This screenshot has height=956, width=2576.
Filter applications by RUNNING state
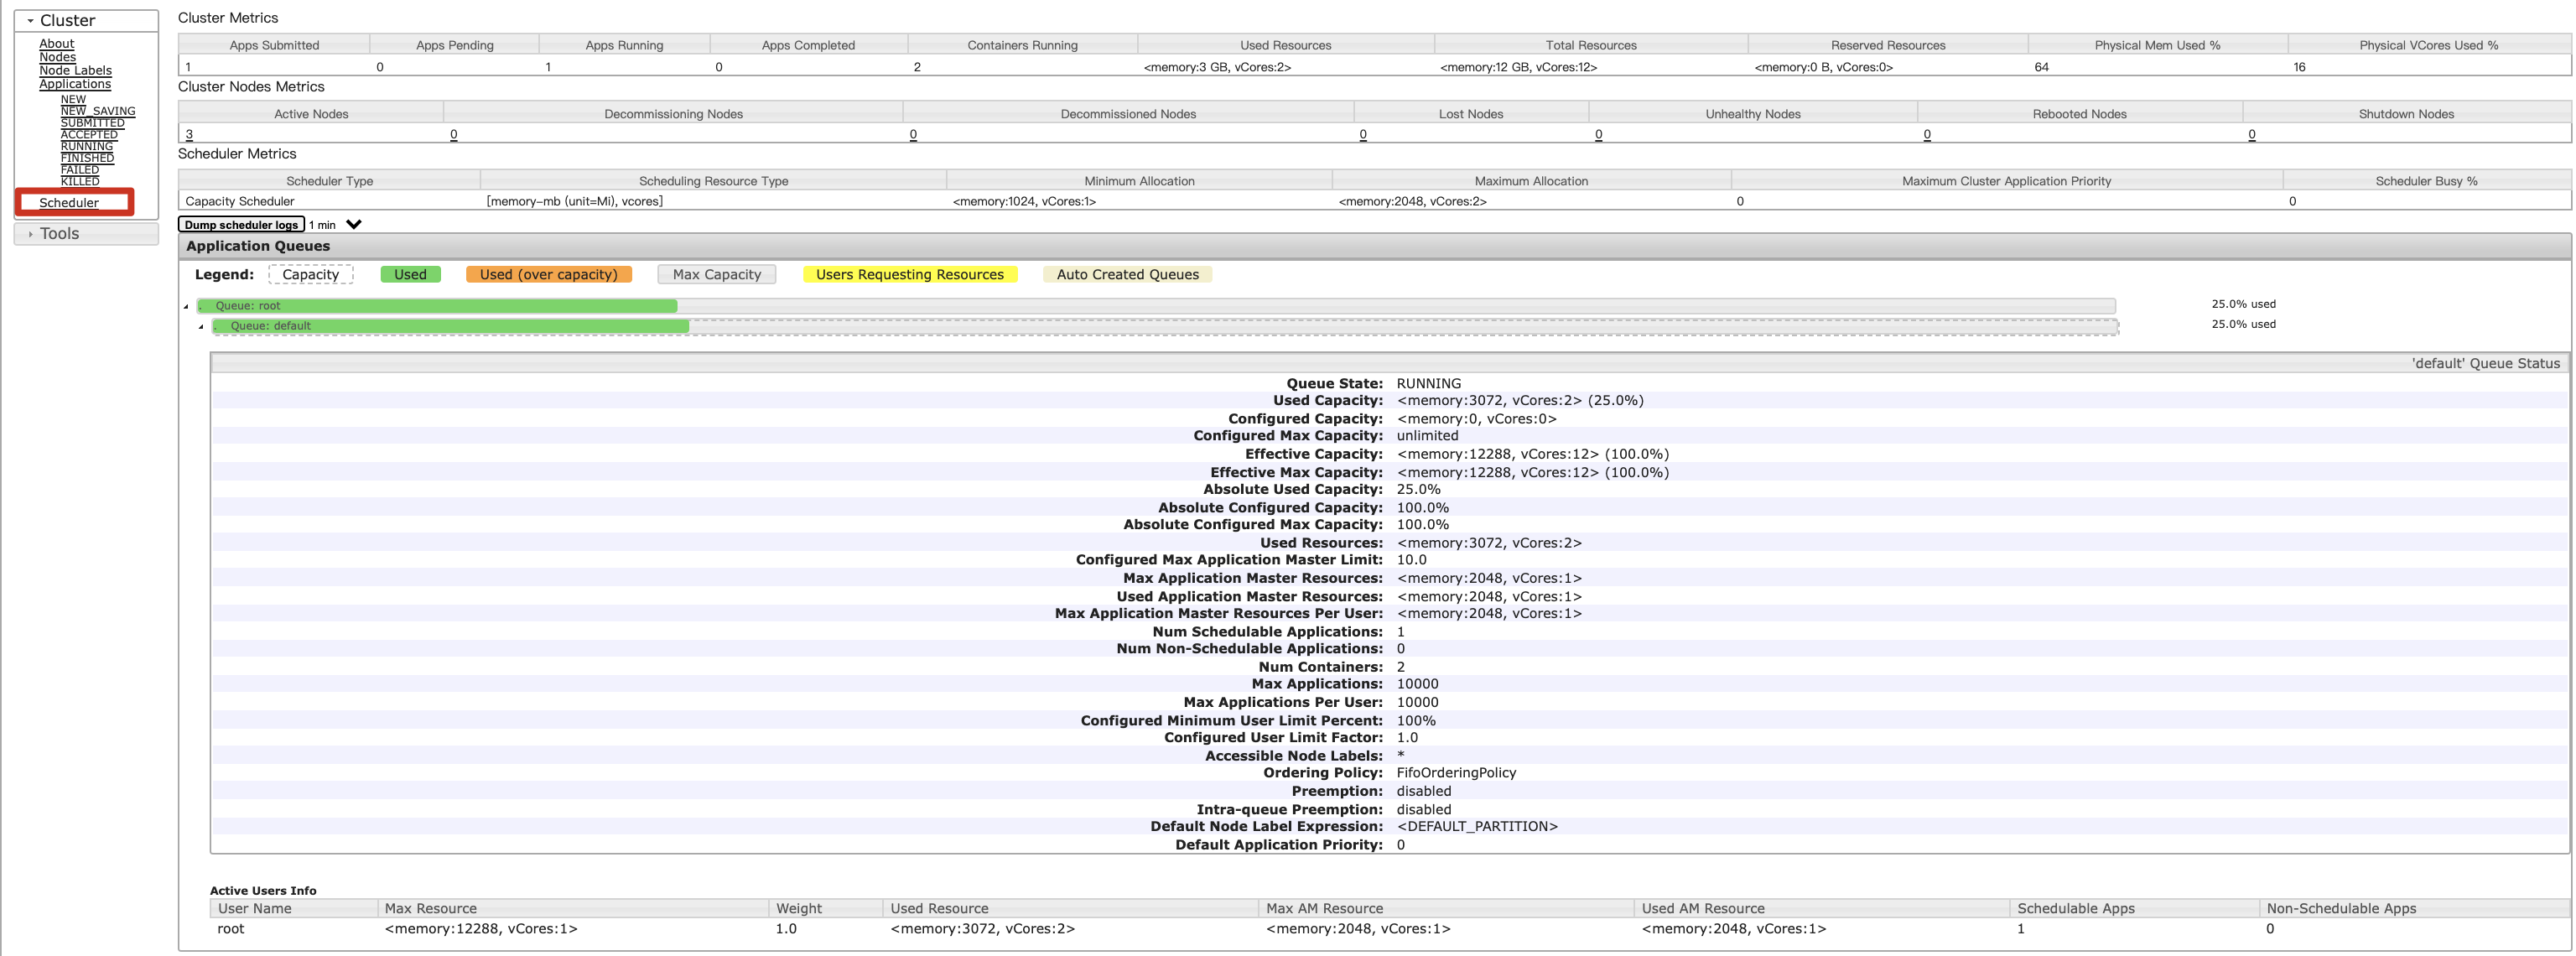pos(87,146)
